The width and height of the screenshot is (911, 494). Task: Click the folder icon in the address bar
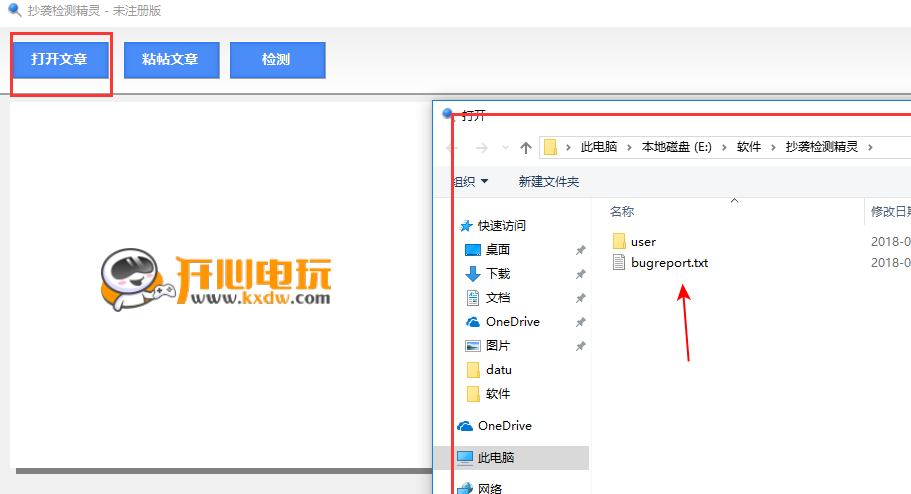(x=550, y=147)
